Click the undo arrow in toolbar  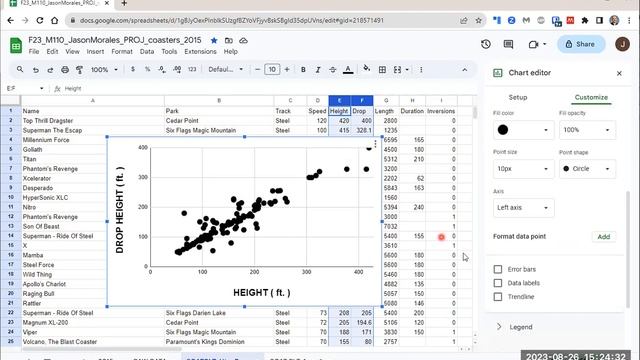36,70
